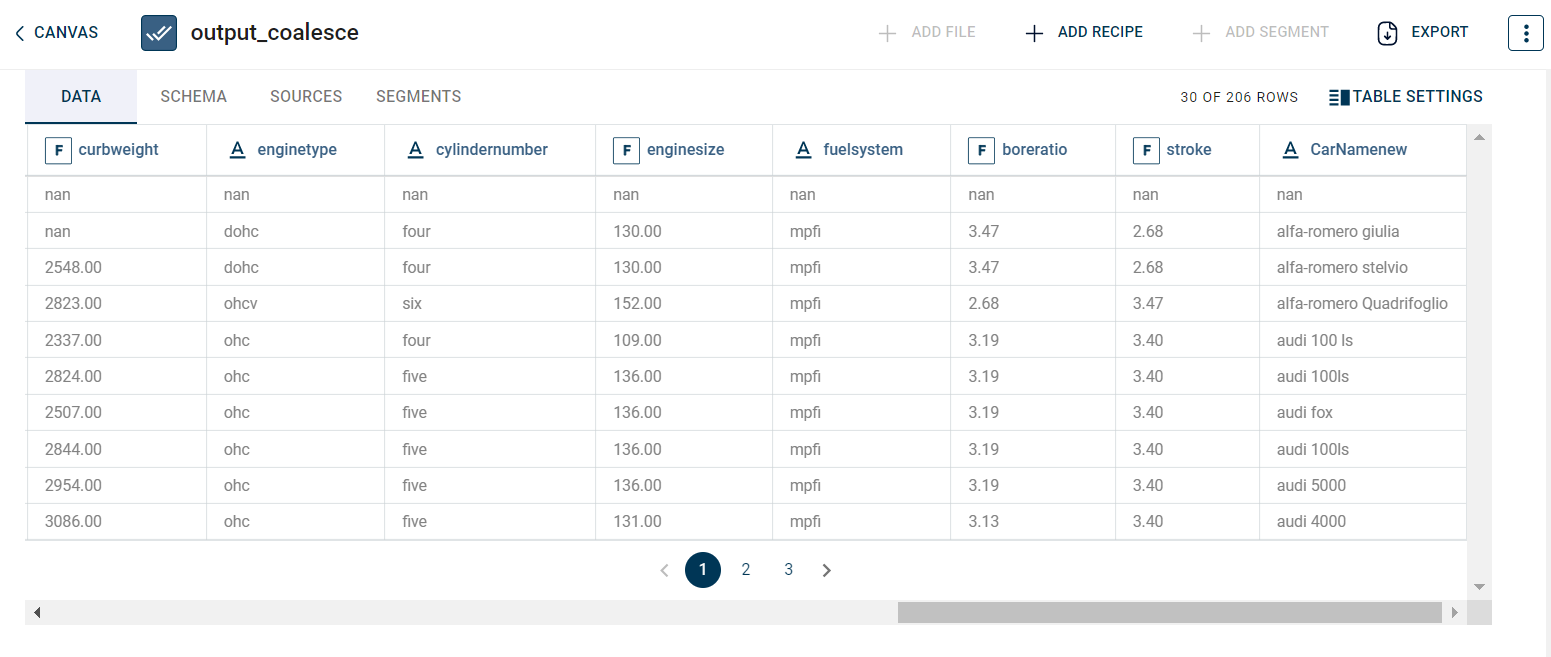Go back using the Canvas chevron

pos(20,33)
